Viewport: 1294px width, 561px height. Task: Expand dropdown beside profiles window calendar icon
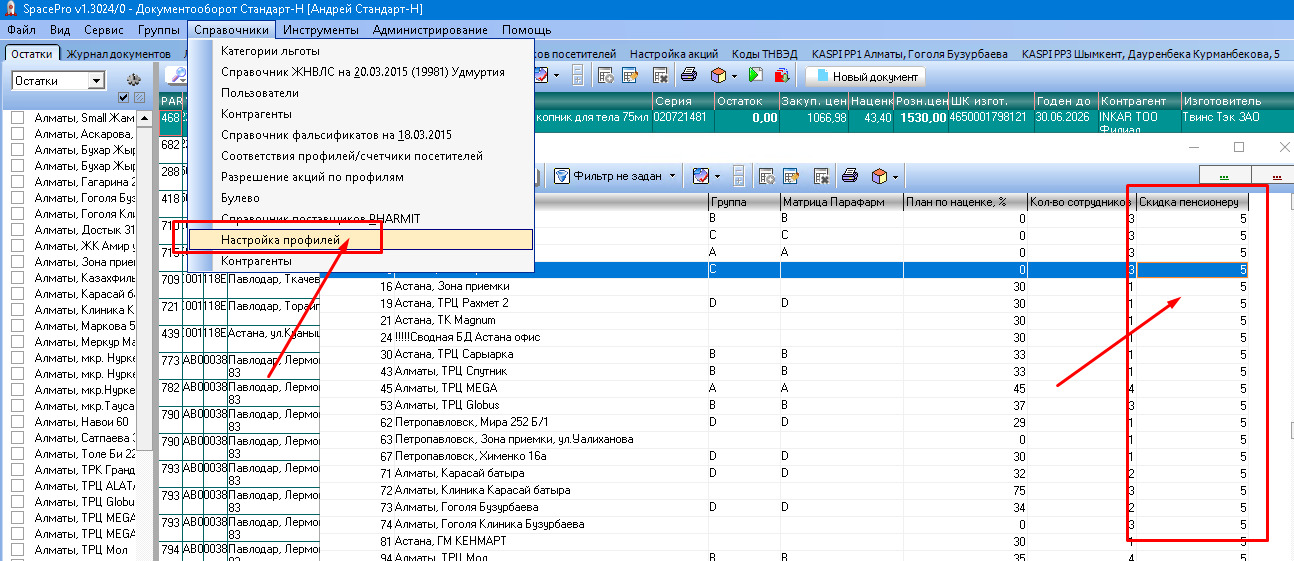717,176
